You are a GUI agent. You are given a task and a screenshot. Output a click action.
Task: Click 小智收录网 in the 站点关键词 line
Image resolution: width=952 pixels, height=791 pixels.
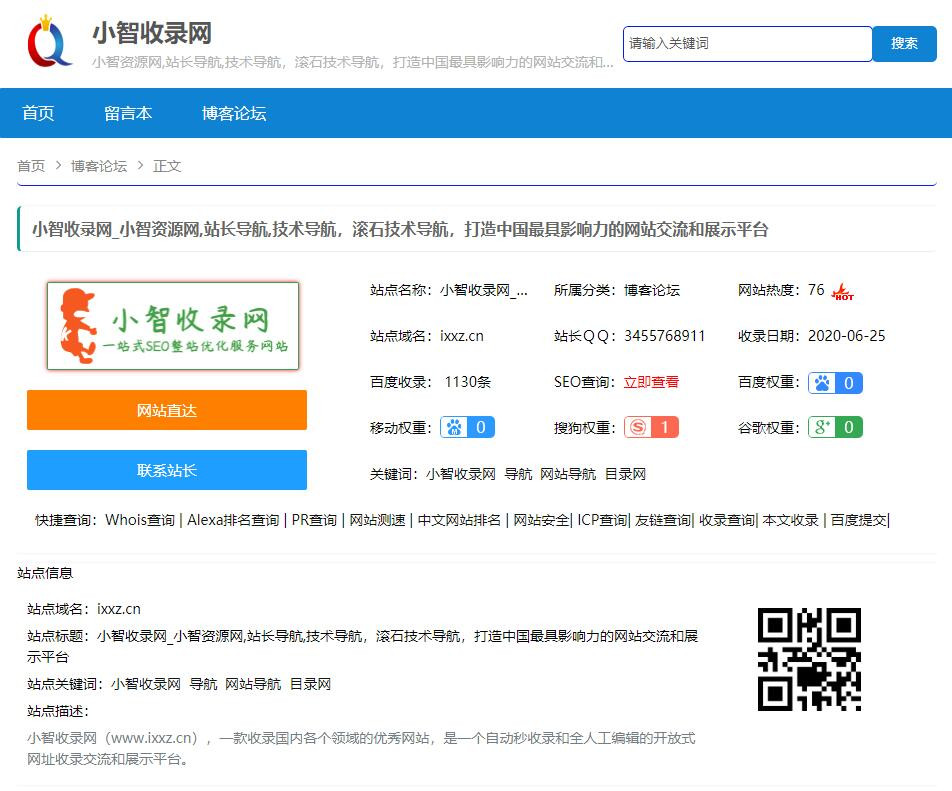pos(146,684)
